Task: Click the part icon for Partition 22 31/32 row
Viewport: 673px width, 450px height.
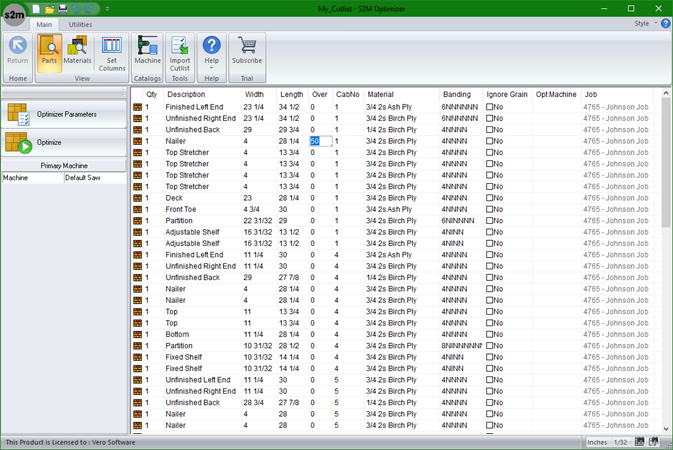Action: pyautogui.click(x=137, y=221)
